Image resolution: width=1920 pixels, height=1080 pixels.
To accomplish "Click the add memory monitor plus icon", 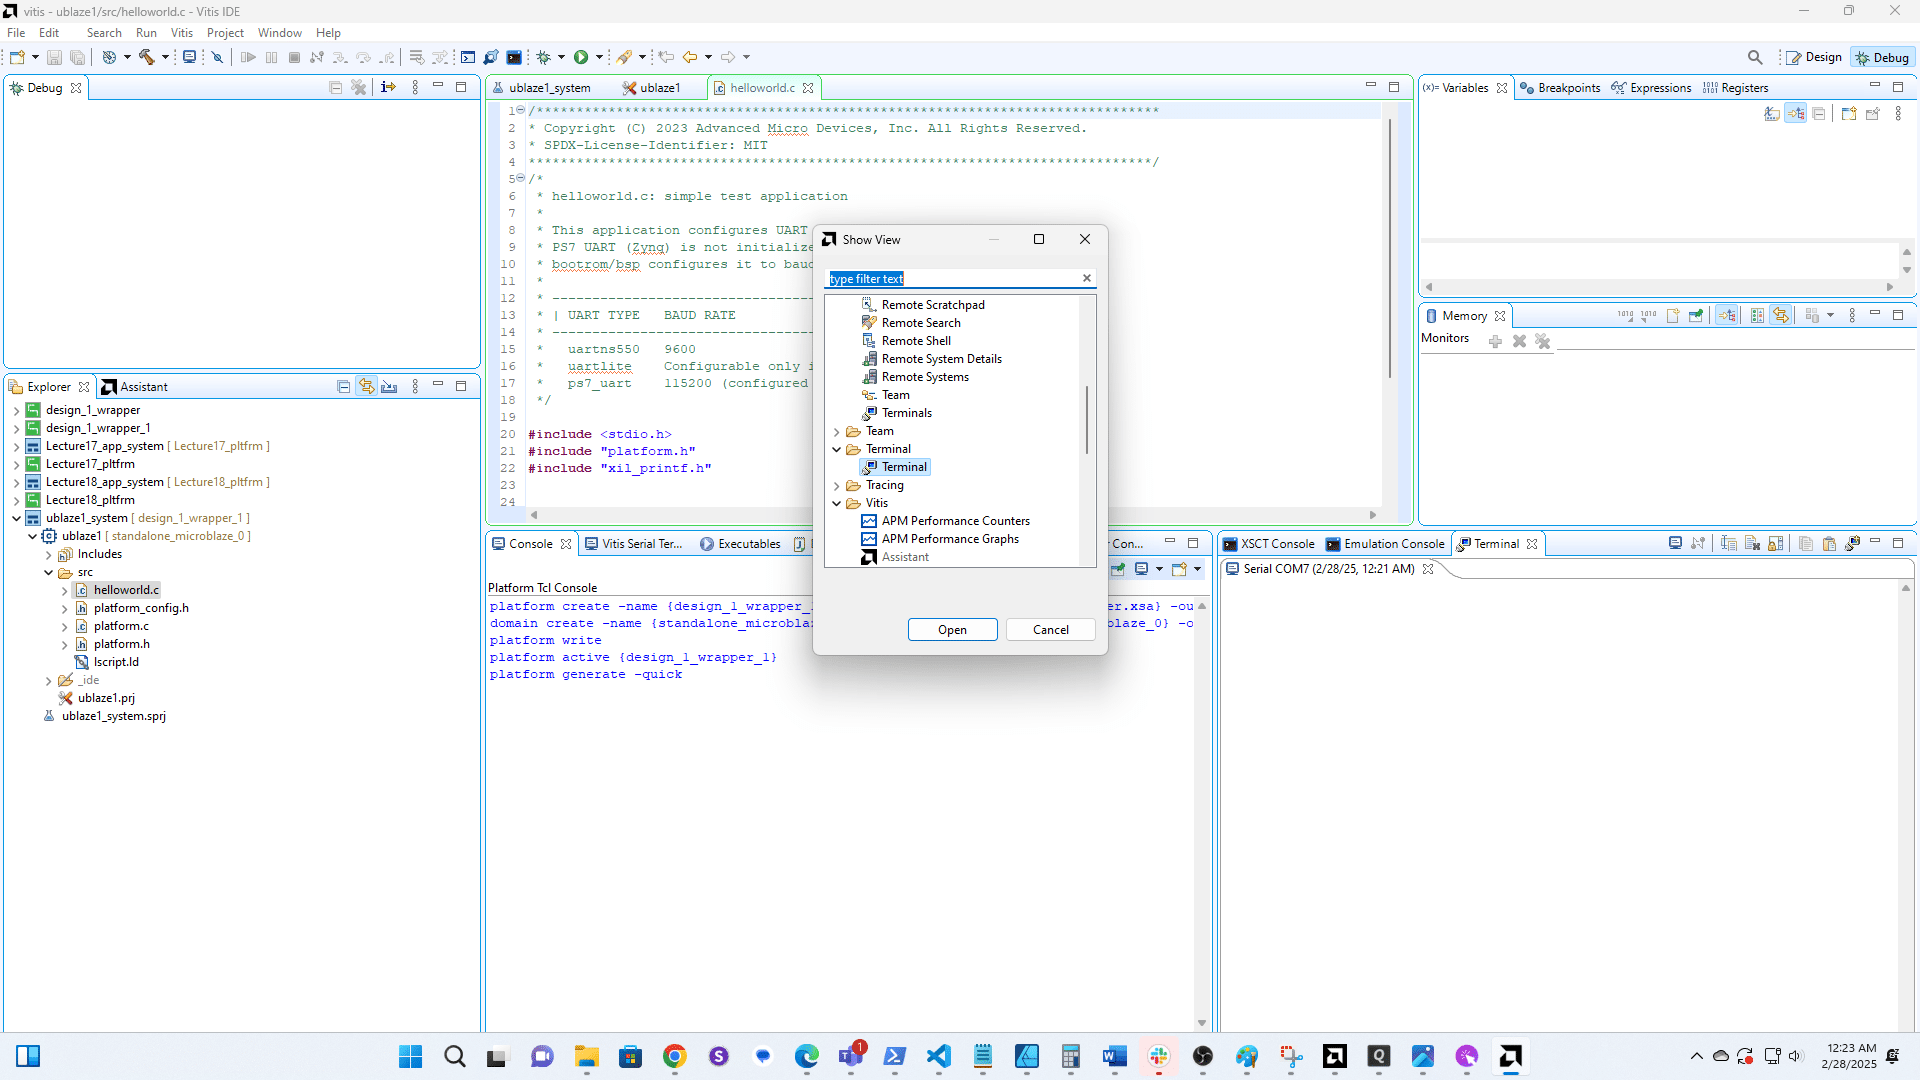I will pos(1495,342).
